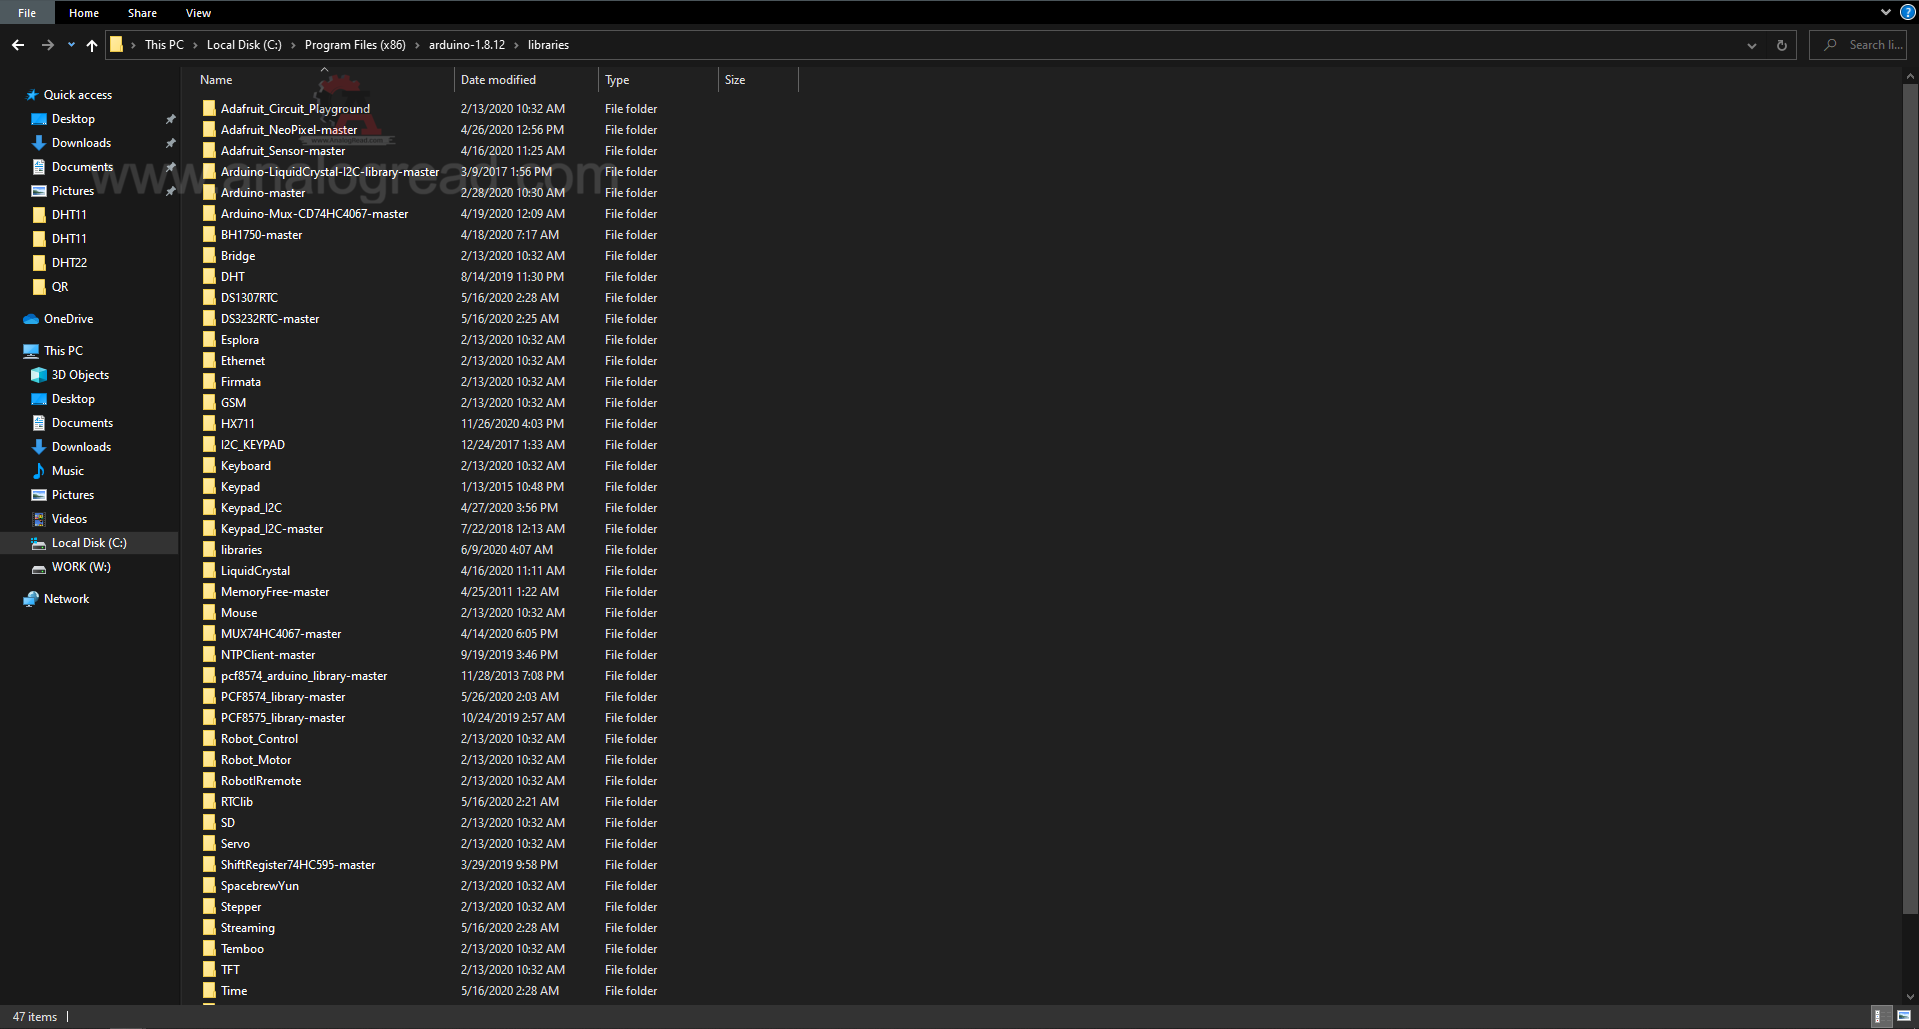Open recent locations dropdown arrow
The width and height of the screenshot is (1919, 1029).
coord(71,45)
